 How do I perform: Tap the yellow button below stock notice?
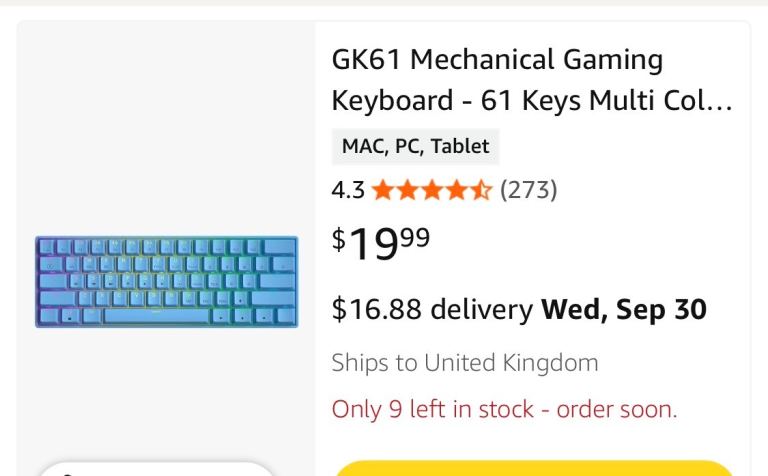(534, 469)
